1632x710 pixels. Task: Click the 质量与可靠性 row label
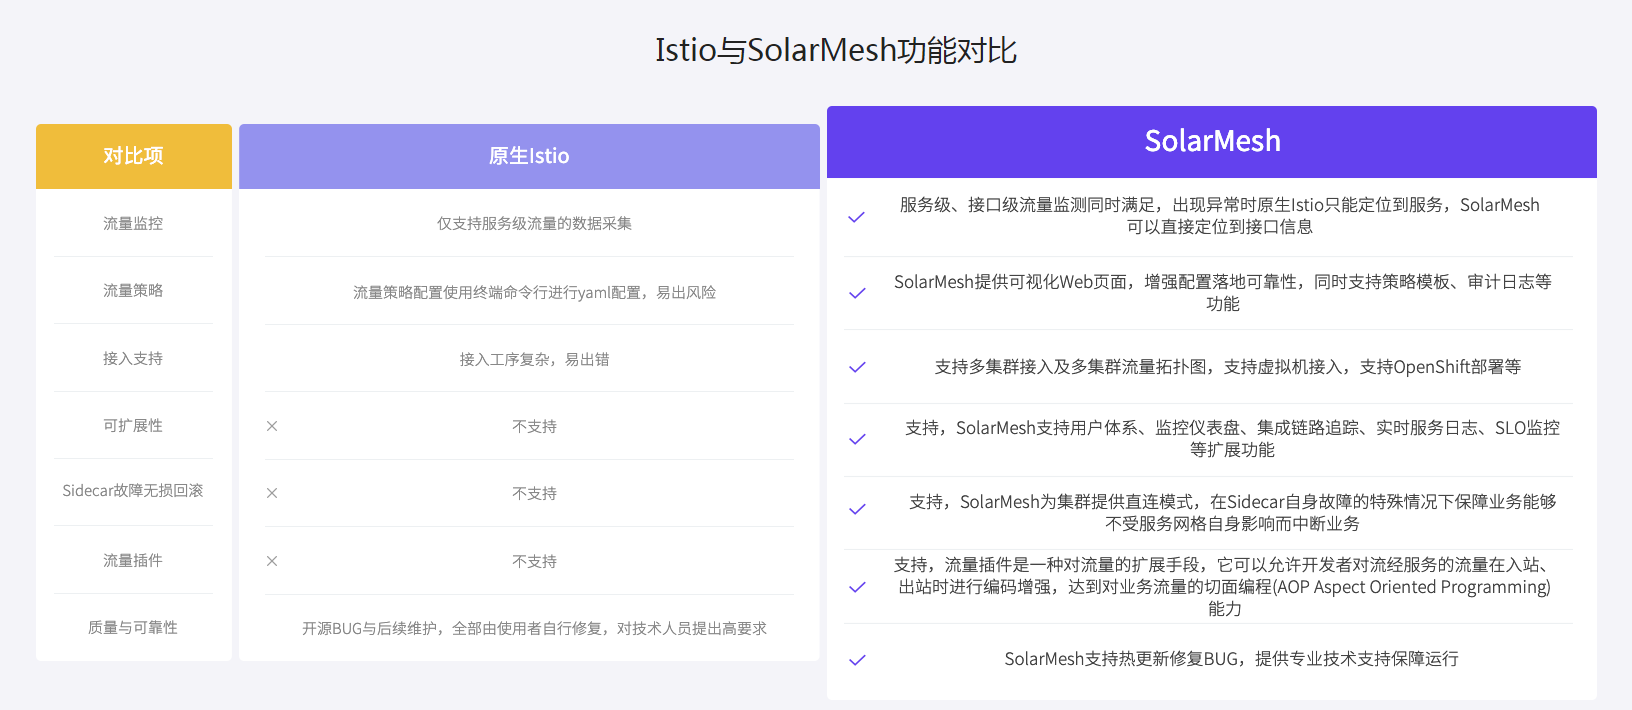tap(133, 627)
